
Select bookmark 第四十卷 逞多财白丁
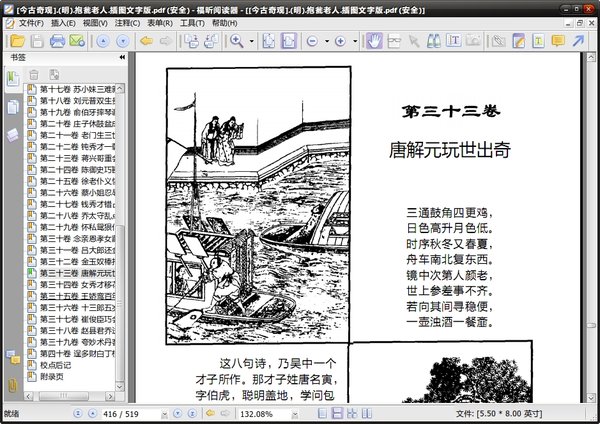tap(77, 353)
